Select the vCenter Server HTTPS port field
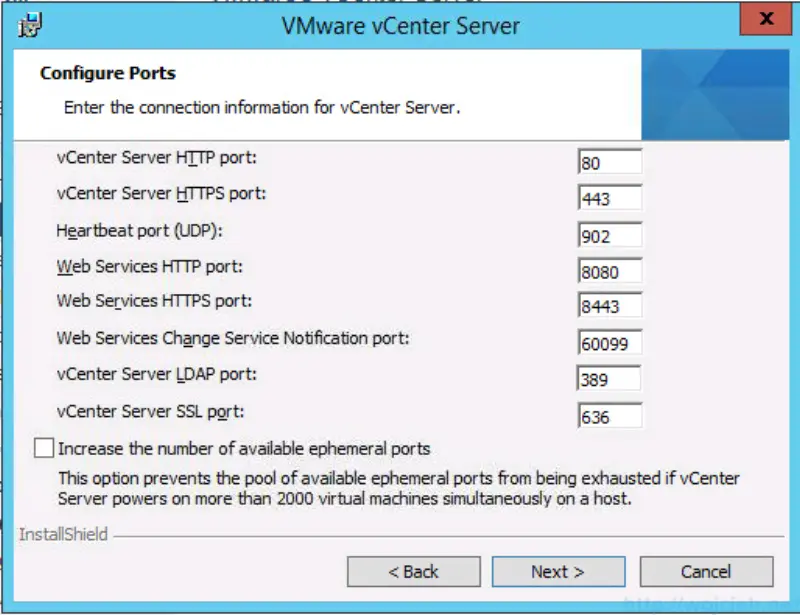This screenshot has height=615, width=800. [610, 197]
